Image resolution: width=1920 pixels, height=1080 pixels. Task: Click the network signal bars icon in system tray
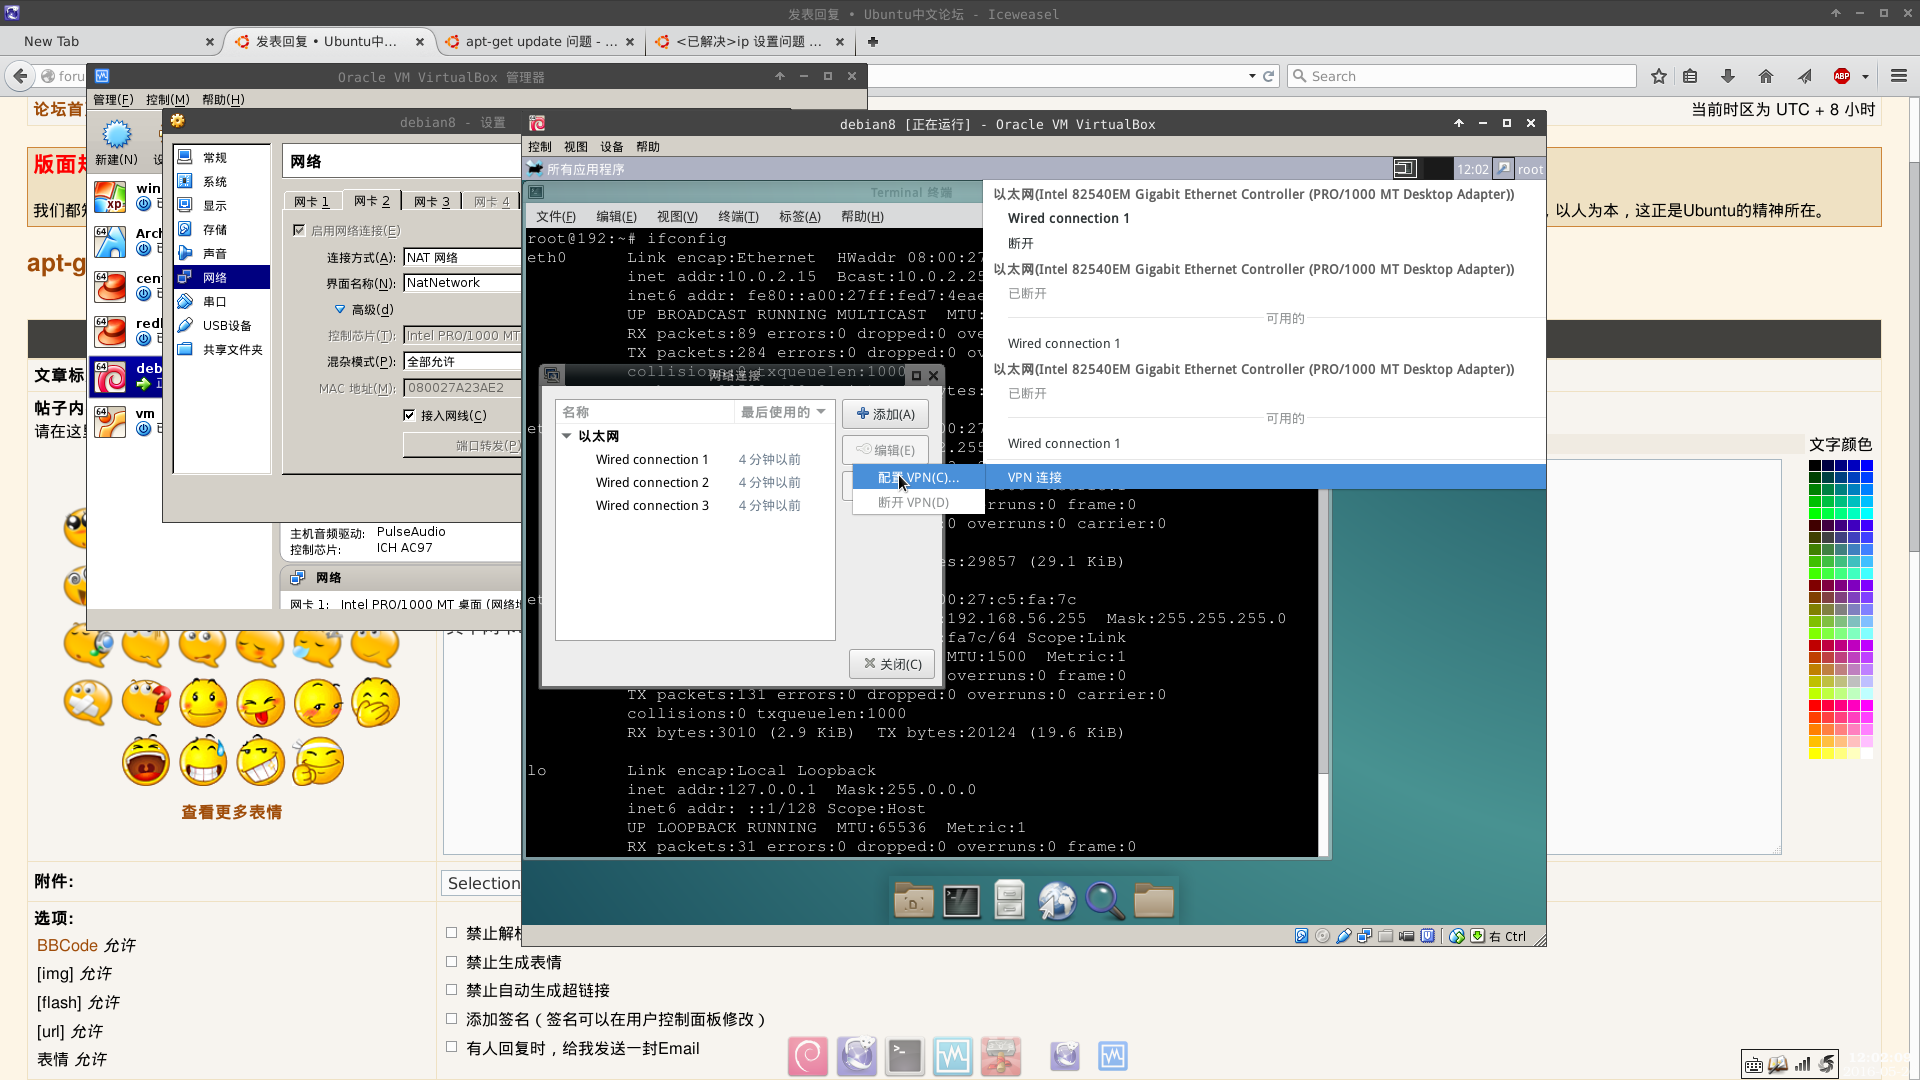[1802, 1064]
